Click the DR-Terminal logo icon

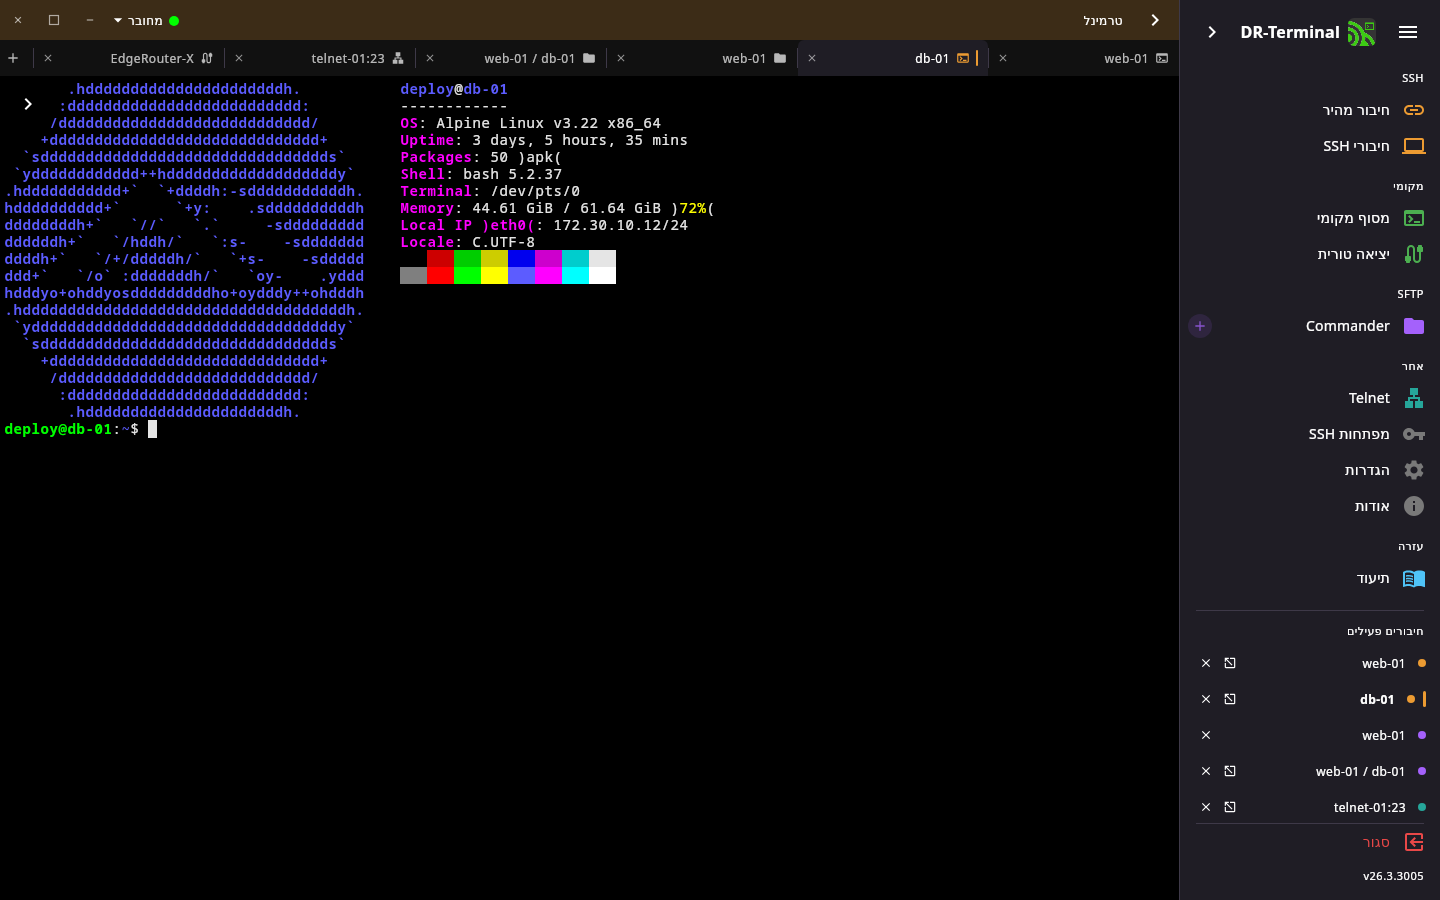click(1361, 33)
